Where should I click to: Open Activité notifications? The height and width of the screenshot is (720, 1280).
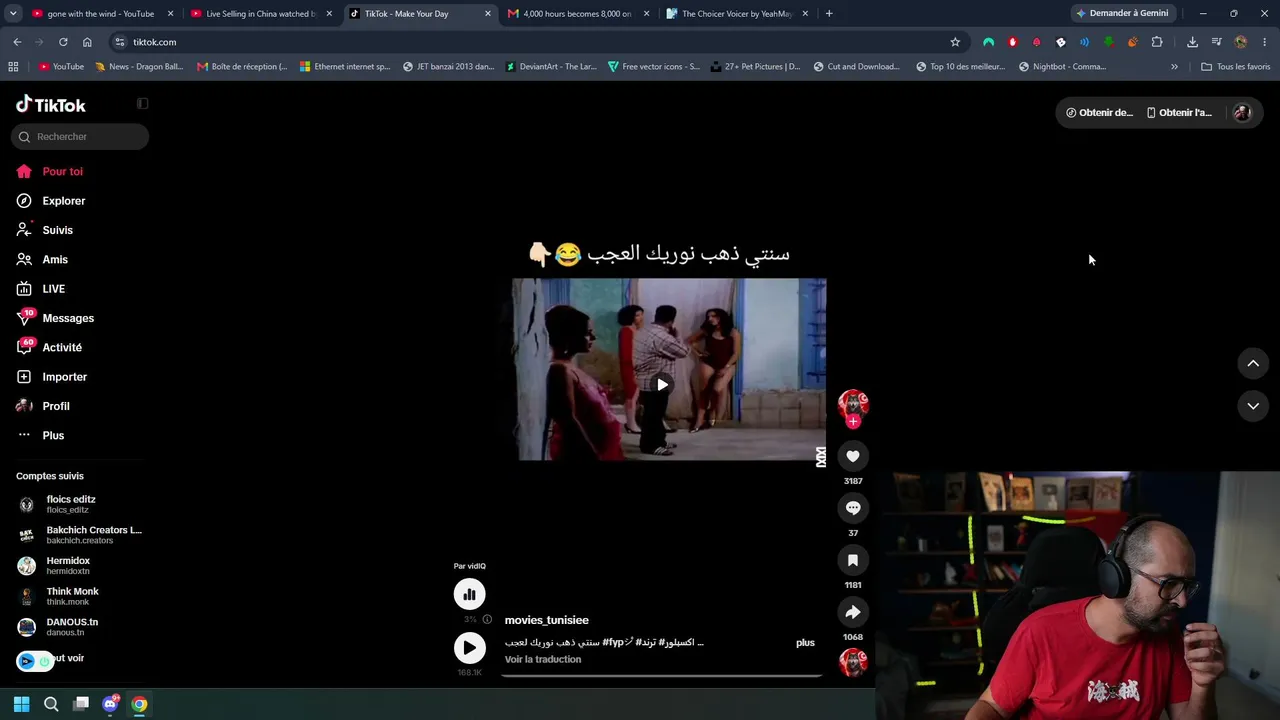pos(62,348)
